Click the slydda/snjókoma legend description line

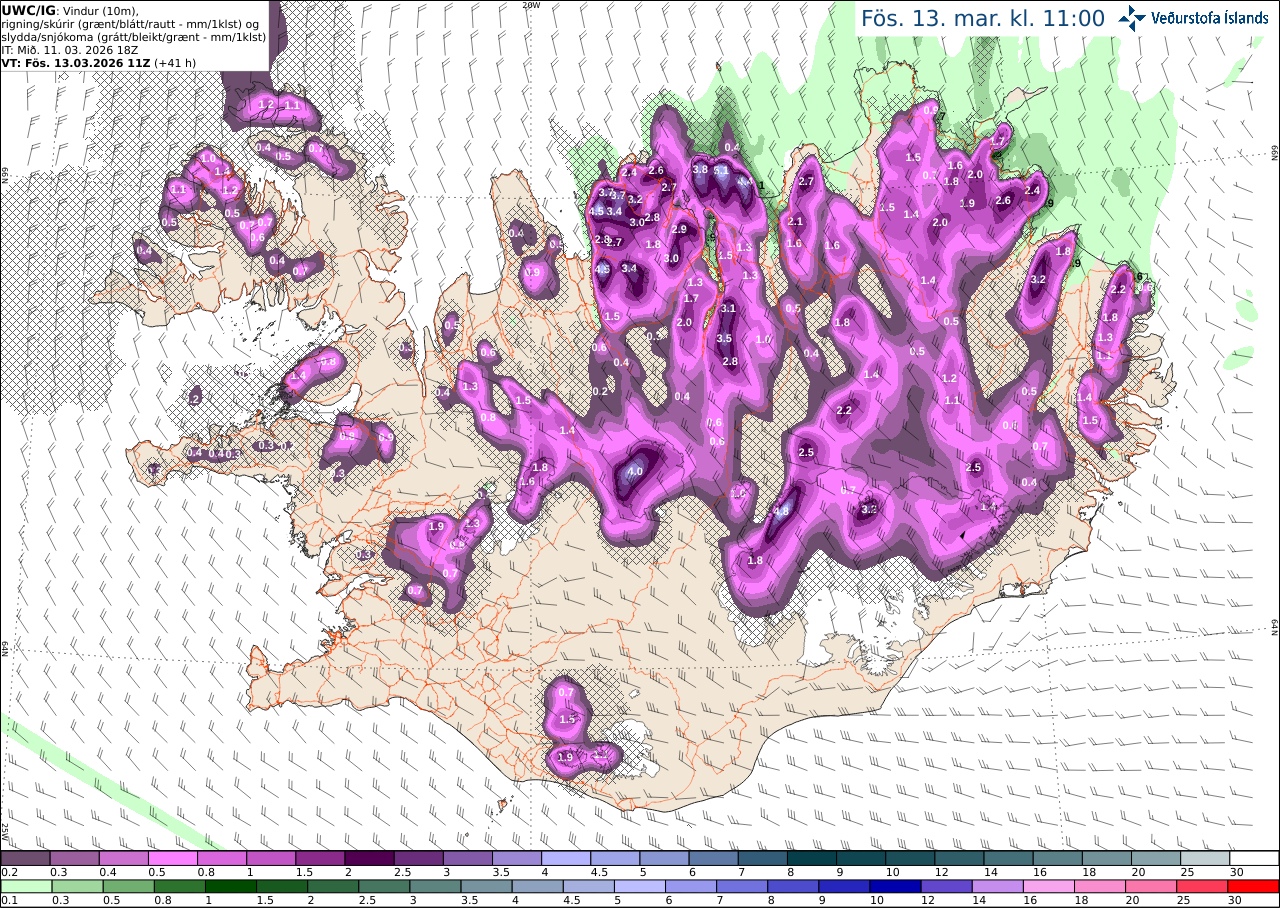[134, 36]
